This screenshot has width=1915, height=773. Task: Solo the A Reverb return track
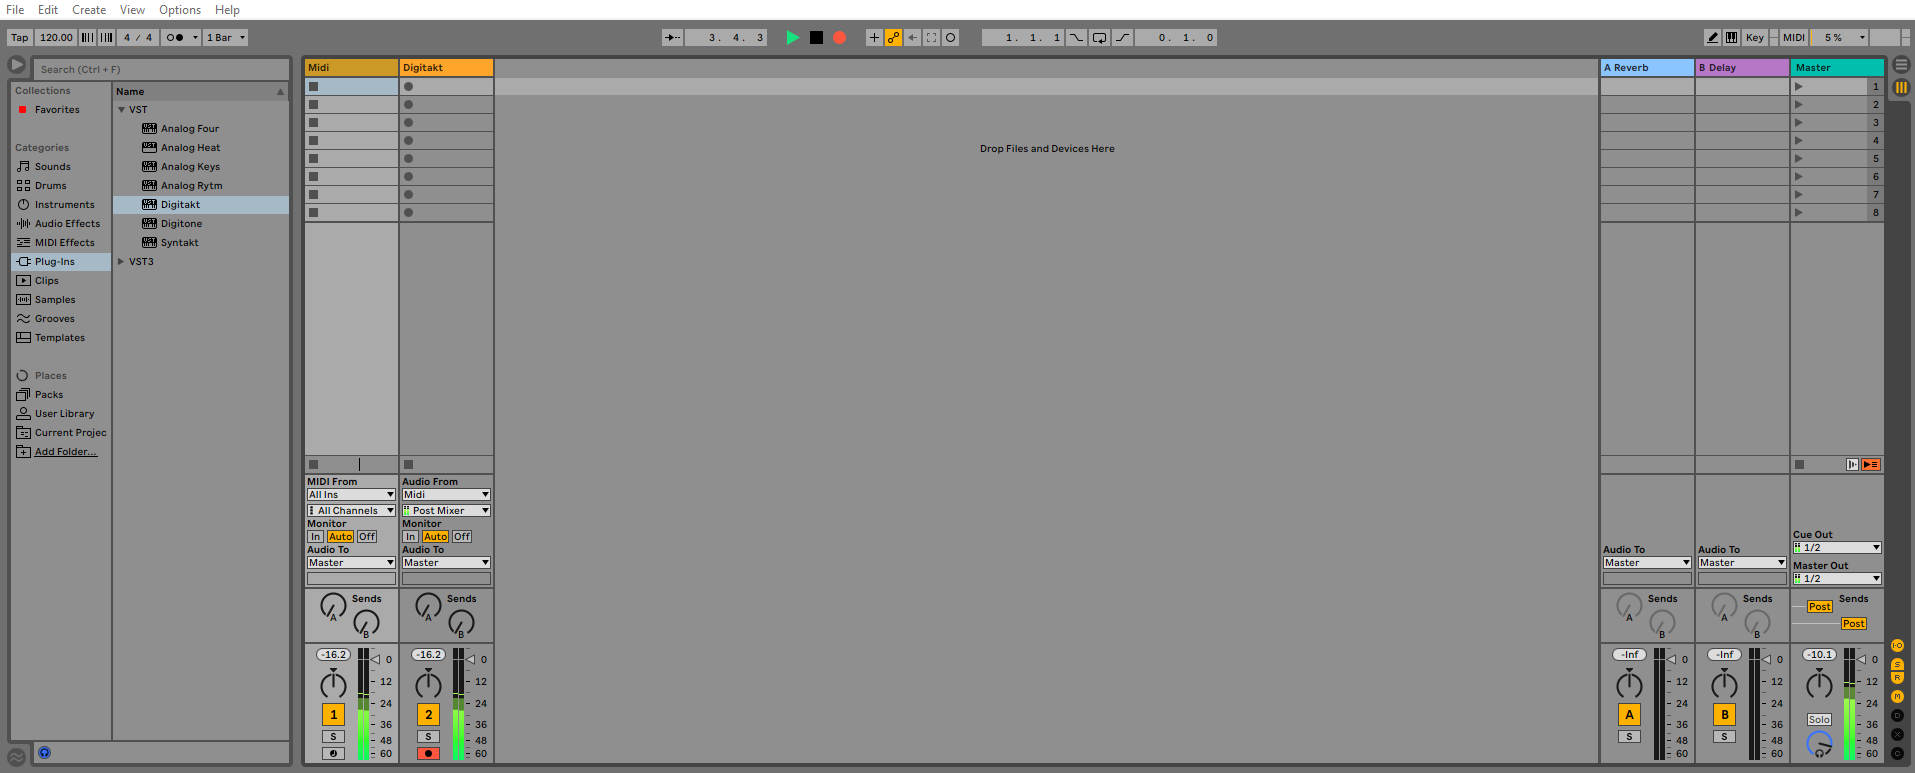(x=1629, y=737)
